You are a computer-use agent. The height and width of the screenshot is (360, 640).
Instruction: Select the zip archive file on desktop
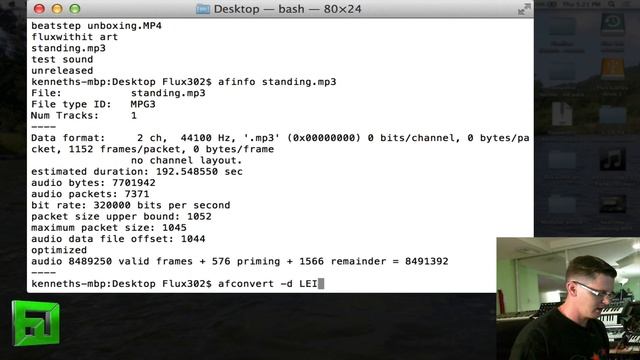(x=562, y=114)
